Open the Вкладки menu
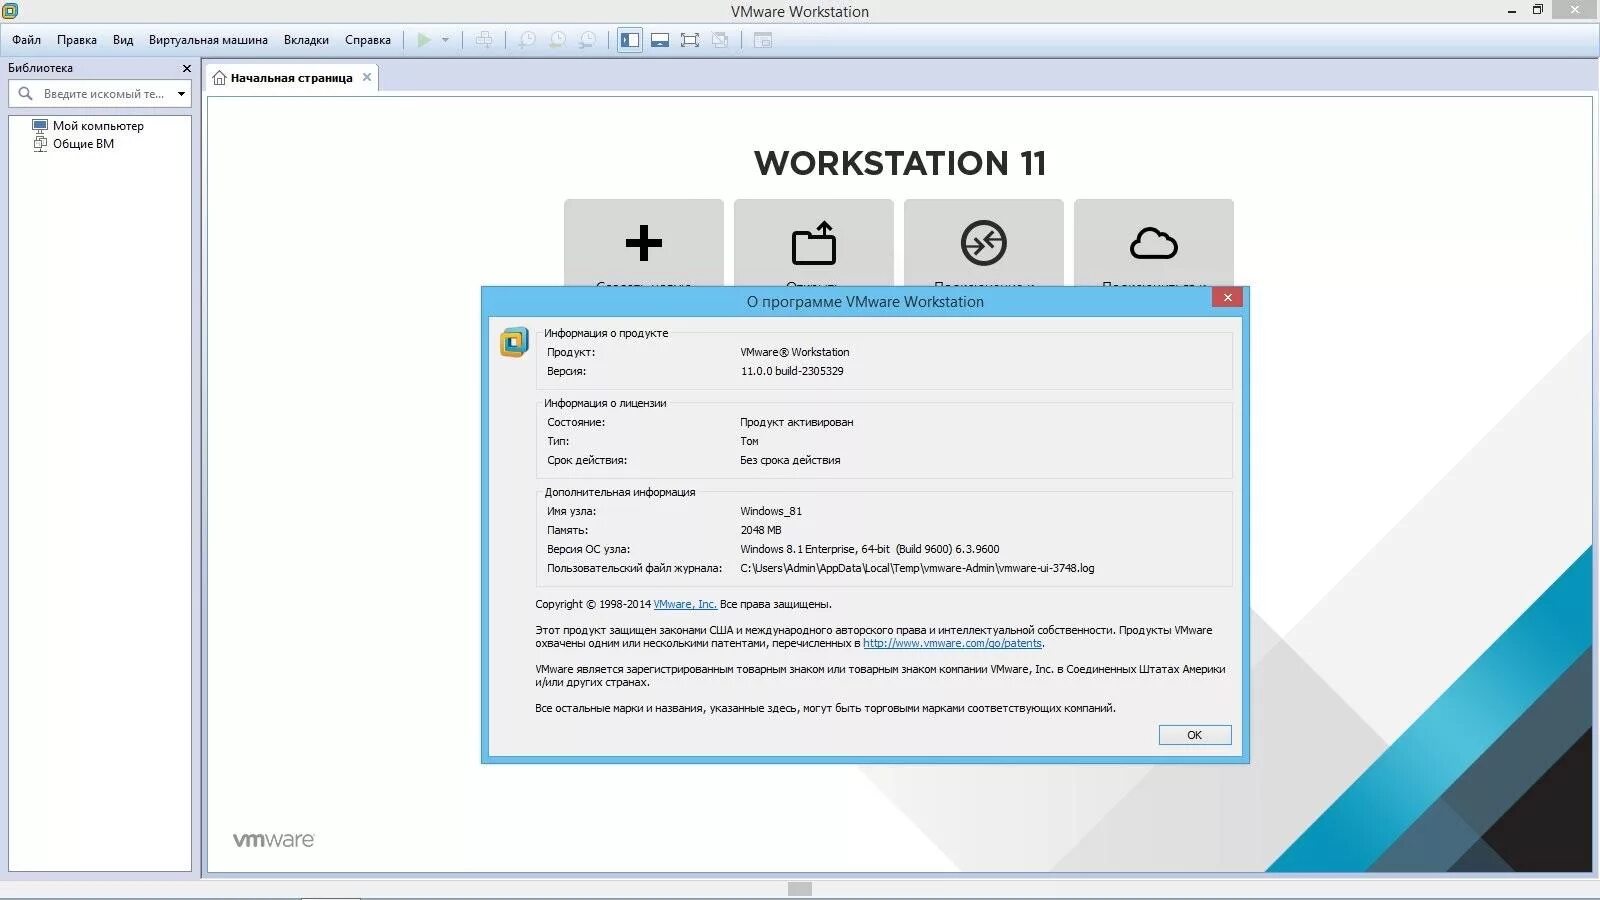This screenshot has width=1600, height=900. pyautogui.click(x=306, y=40)
